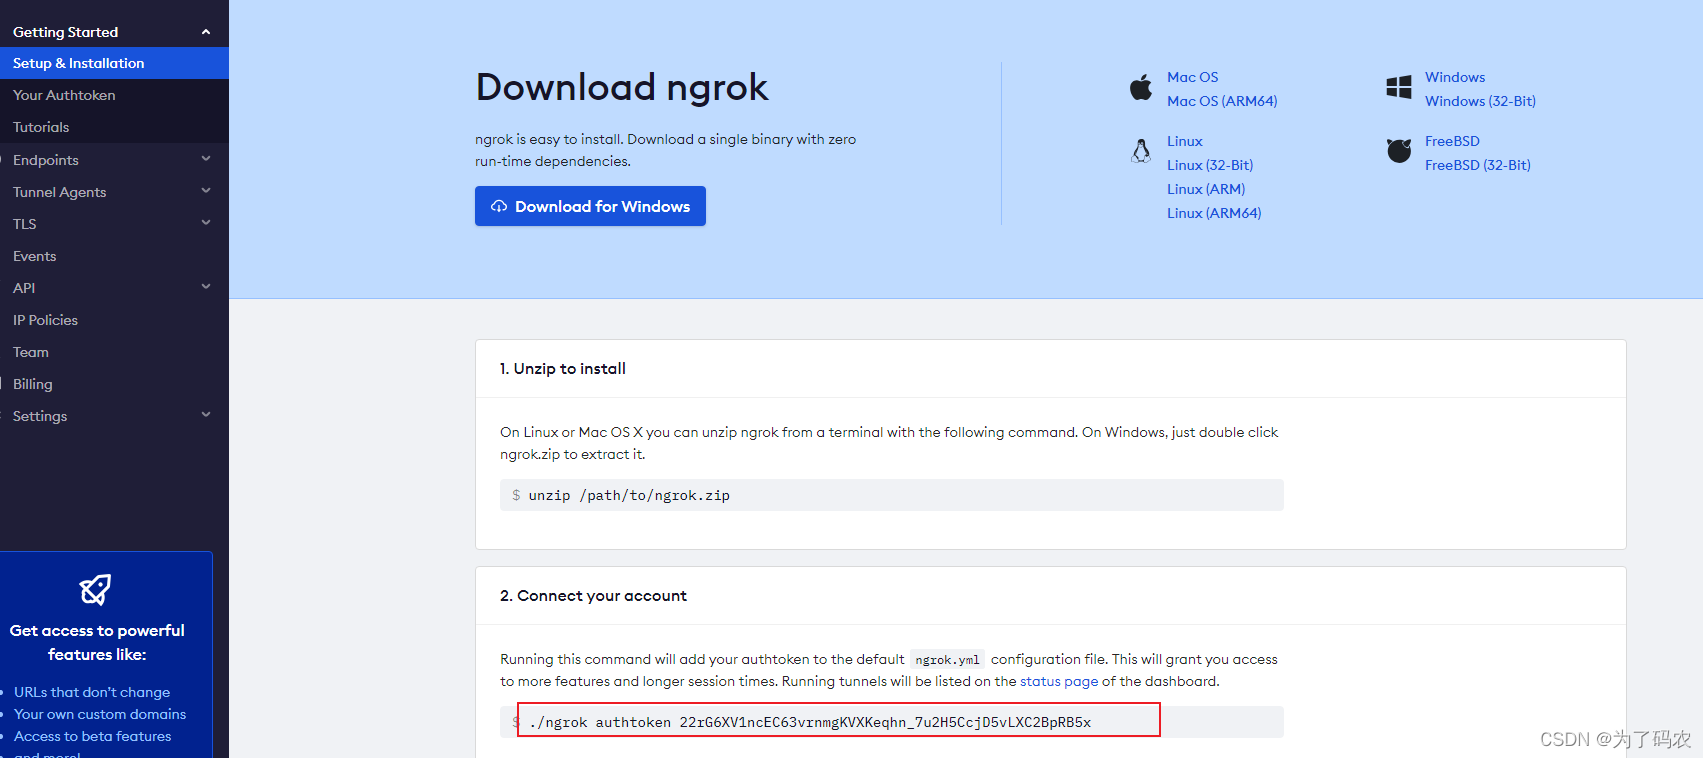1703x758 pixels.
Task: Open the status page link
Action: tap(1059, 681)
